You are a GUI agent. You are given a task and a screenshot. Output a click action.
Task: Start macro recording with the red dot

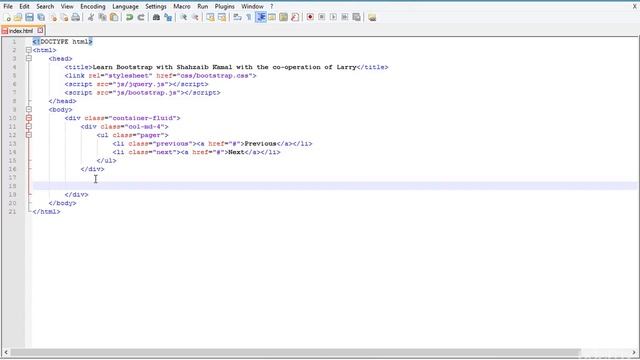coord(310,17)
